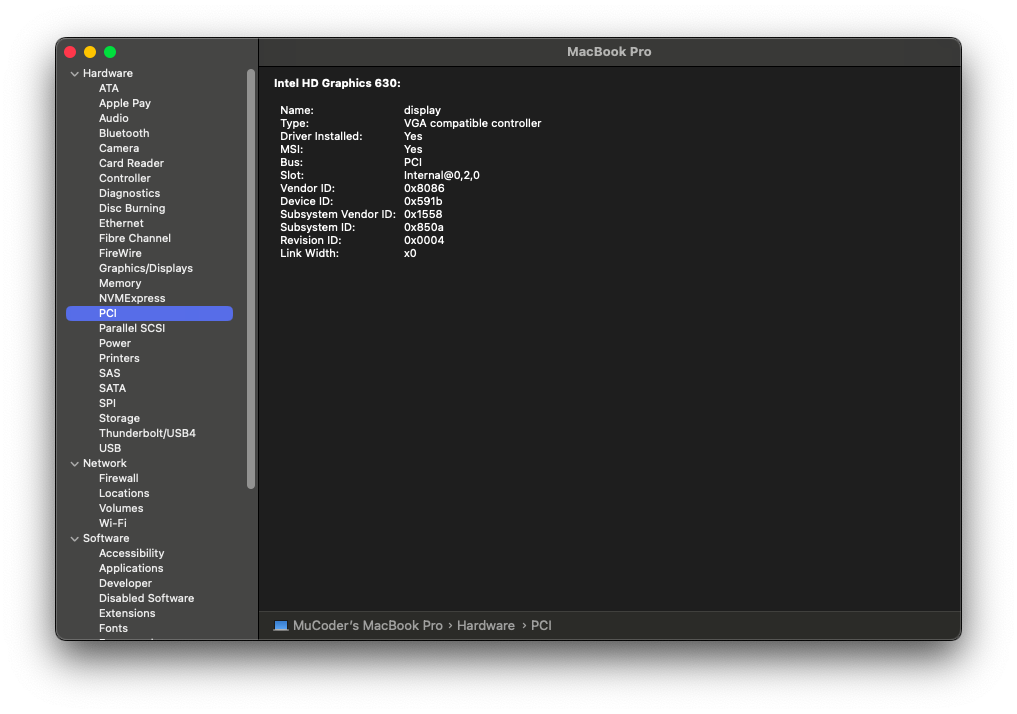1017x714 pixels.
Task: Open the Power category
Action: [114, 343]
